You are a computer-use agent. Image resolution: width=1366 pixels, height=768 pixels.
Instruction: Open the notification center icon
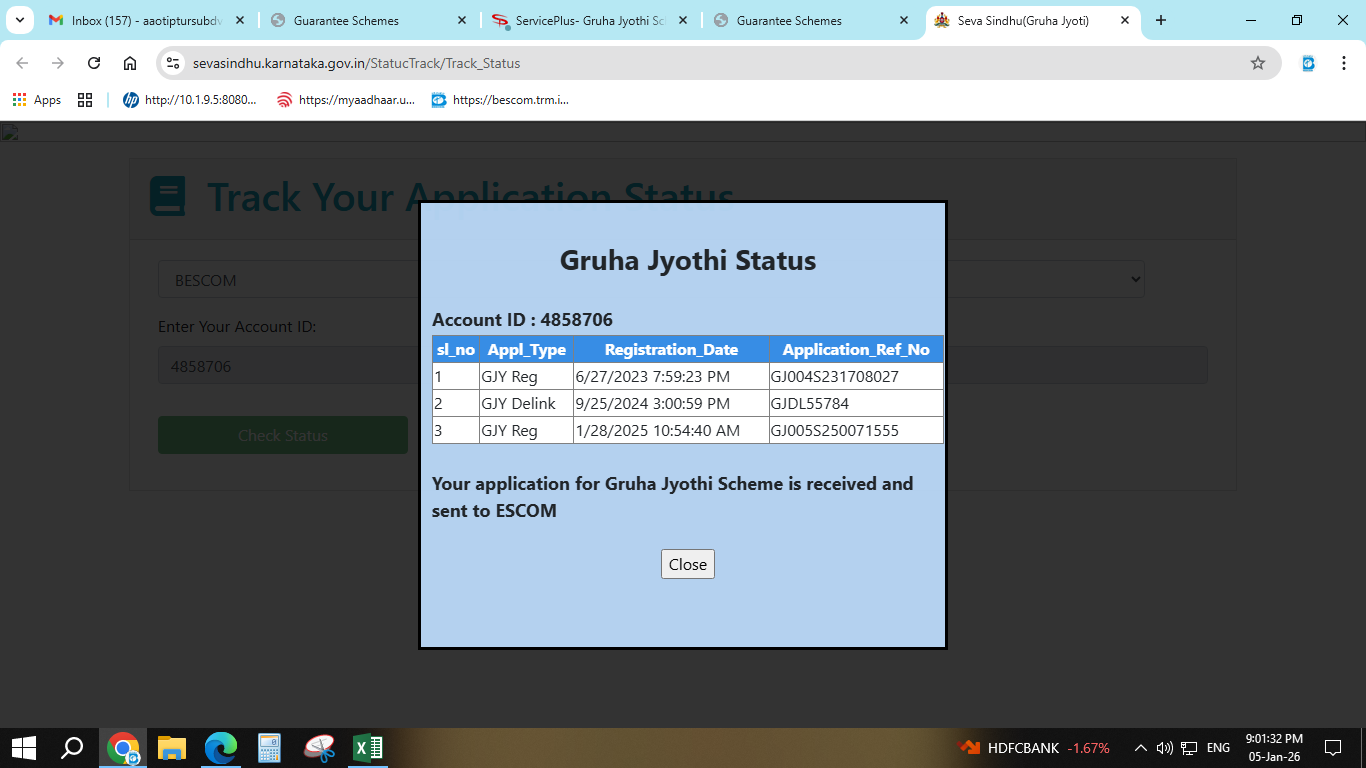pos(1332,747)
